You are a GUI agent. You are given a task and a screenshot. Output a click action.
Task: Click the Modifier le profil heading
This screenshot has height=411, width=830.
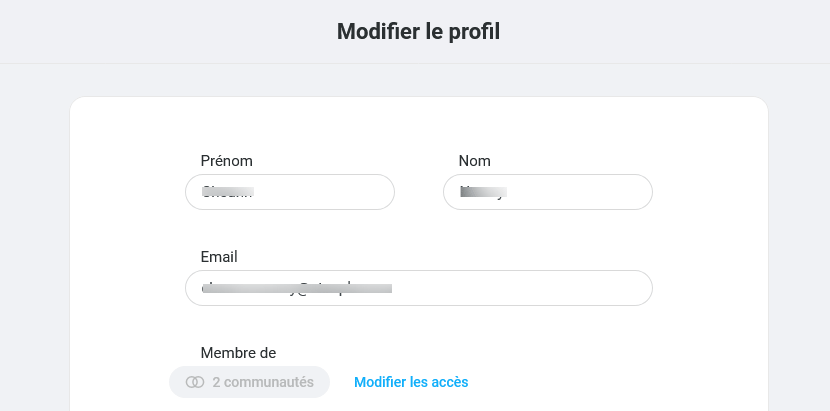(418, 31)
